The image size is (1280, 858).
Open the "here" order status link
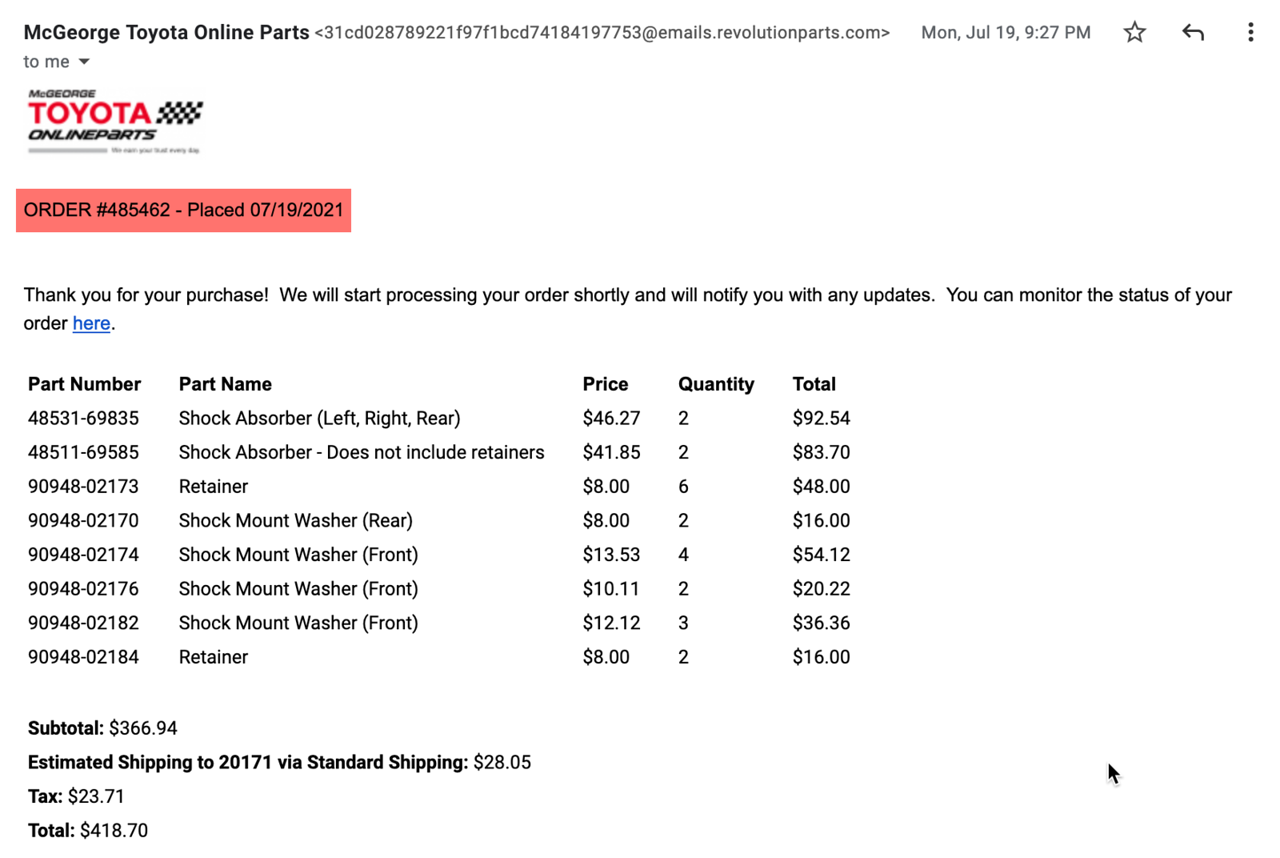tap(91, 323)
